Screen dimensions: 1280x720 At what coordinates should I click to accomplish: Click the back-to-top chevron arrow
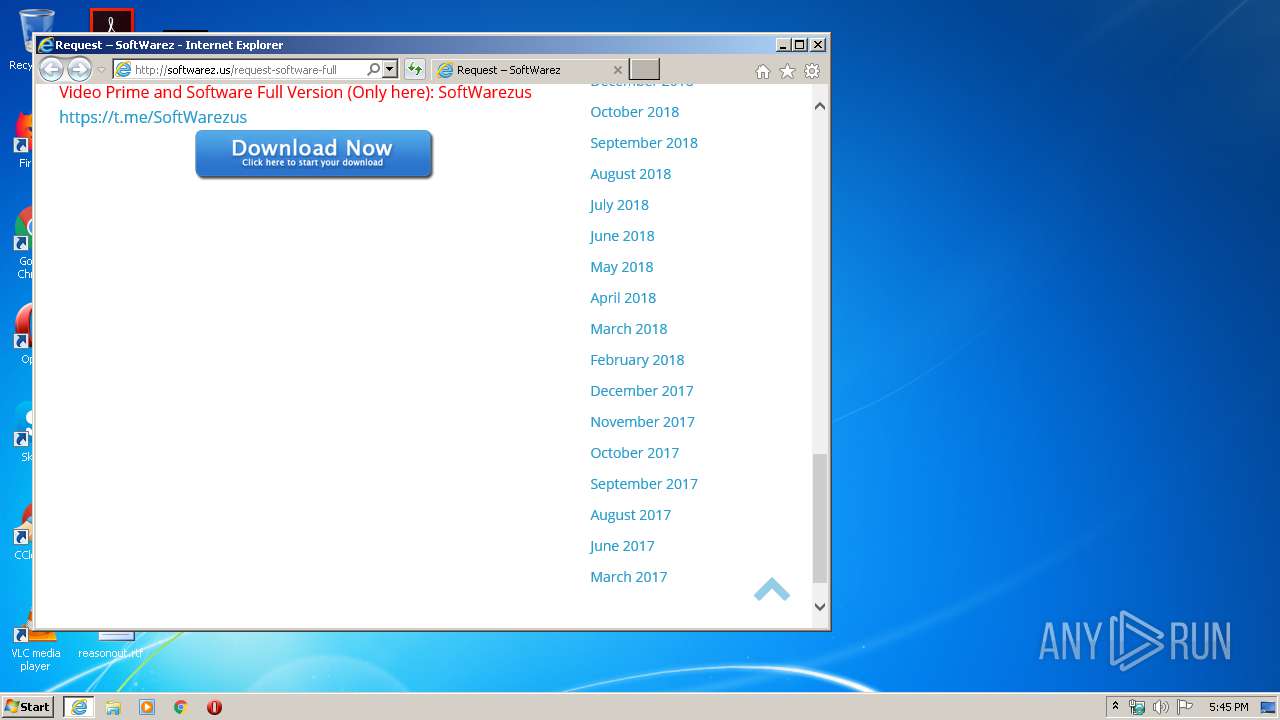[x=772, y=589]
